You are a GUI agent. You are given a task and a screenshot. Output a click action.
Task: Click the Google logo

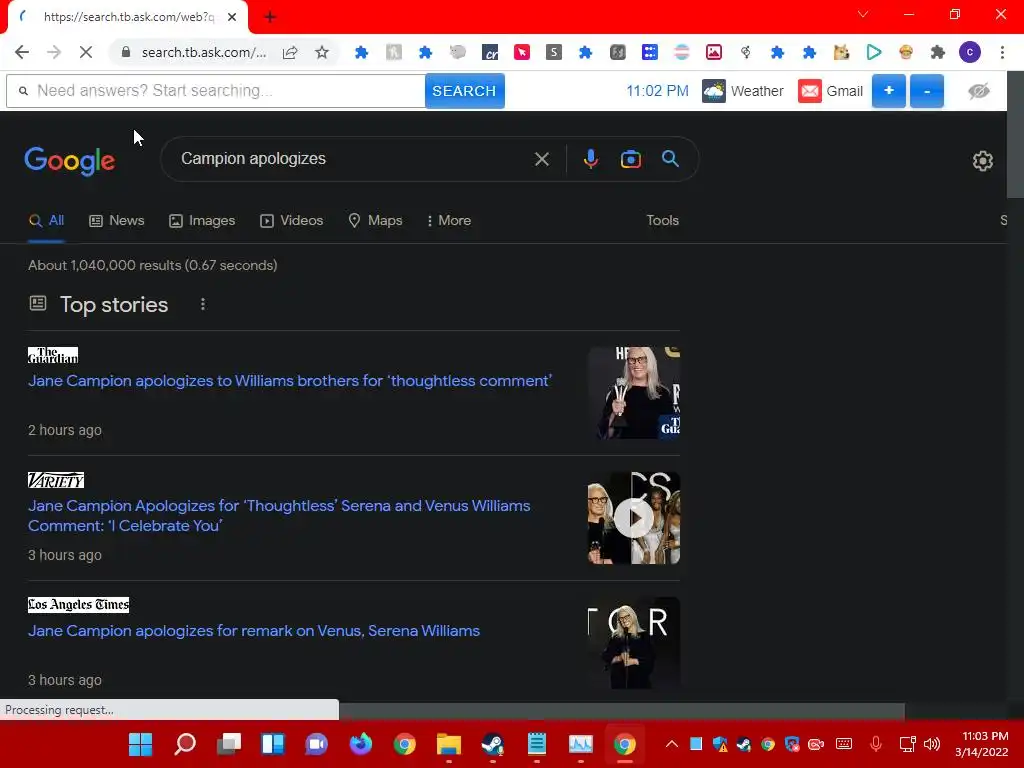(x=70, y=160)
